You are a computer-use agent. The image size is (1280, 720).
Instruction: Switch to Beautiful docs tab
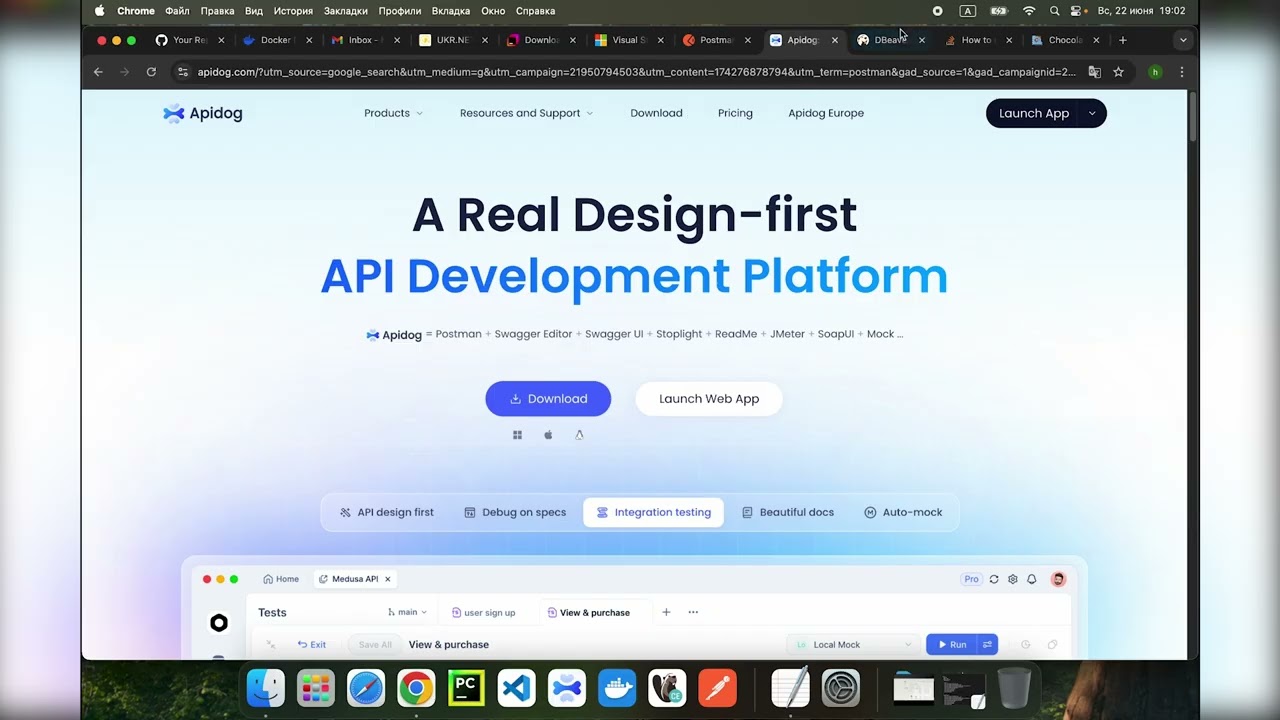[787, 512]
